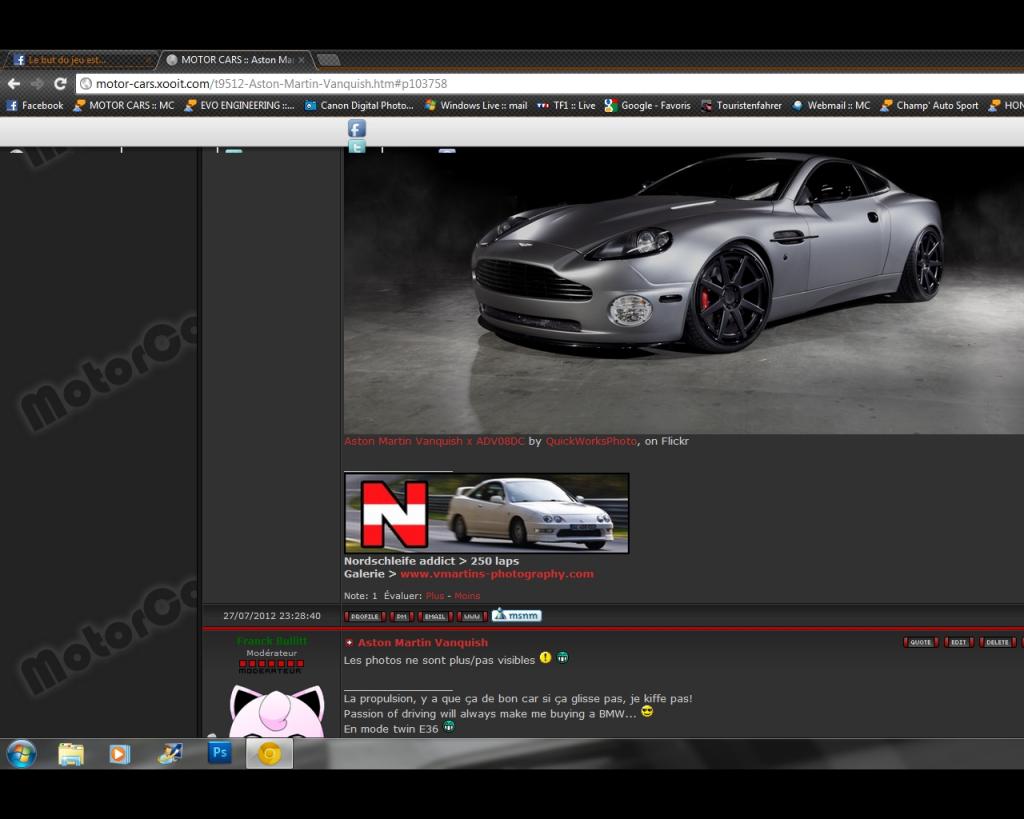Close the MOTOR CARS browser tab
Screen dimensions: 1024x819
(302, 60)
